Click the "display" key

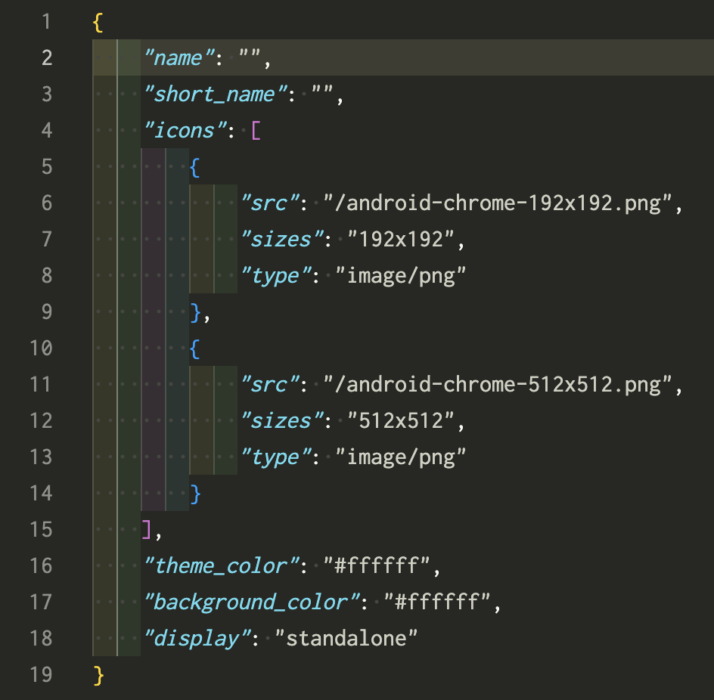pos(197,639)
